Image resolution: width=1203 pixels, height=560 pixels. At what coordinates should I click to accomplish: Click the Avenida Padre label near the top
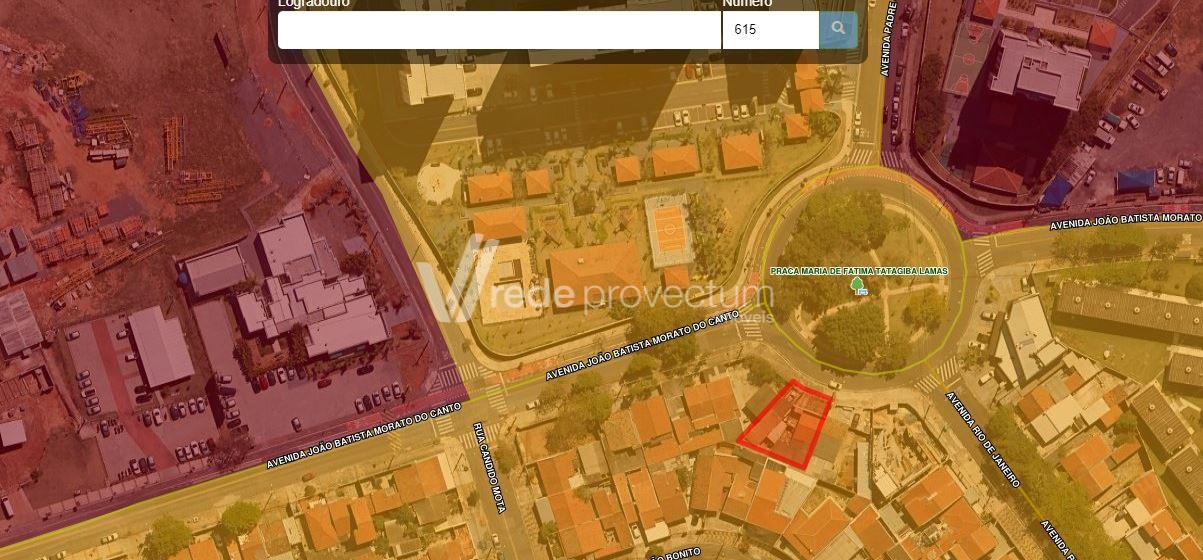(886, 38)
